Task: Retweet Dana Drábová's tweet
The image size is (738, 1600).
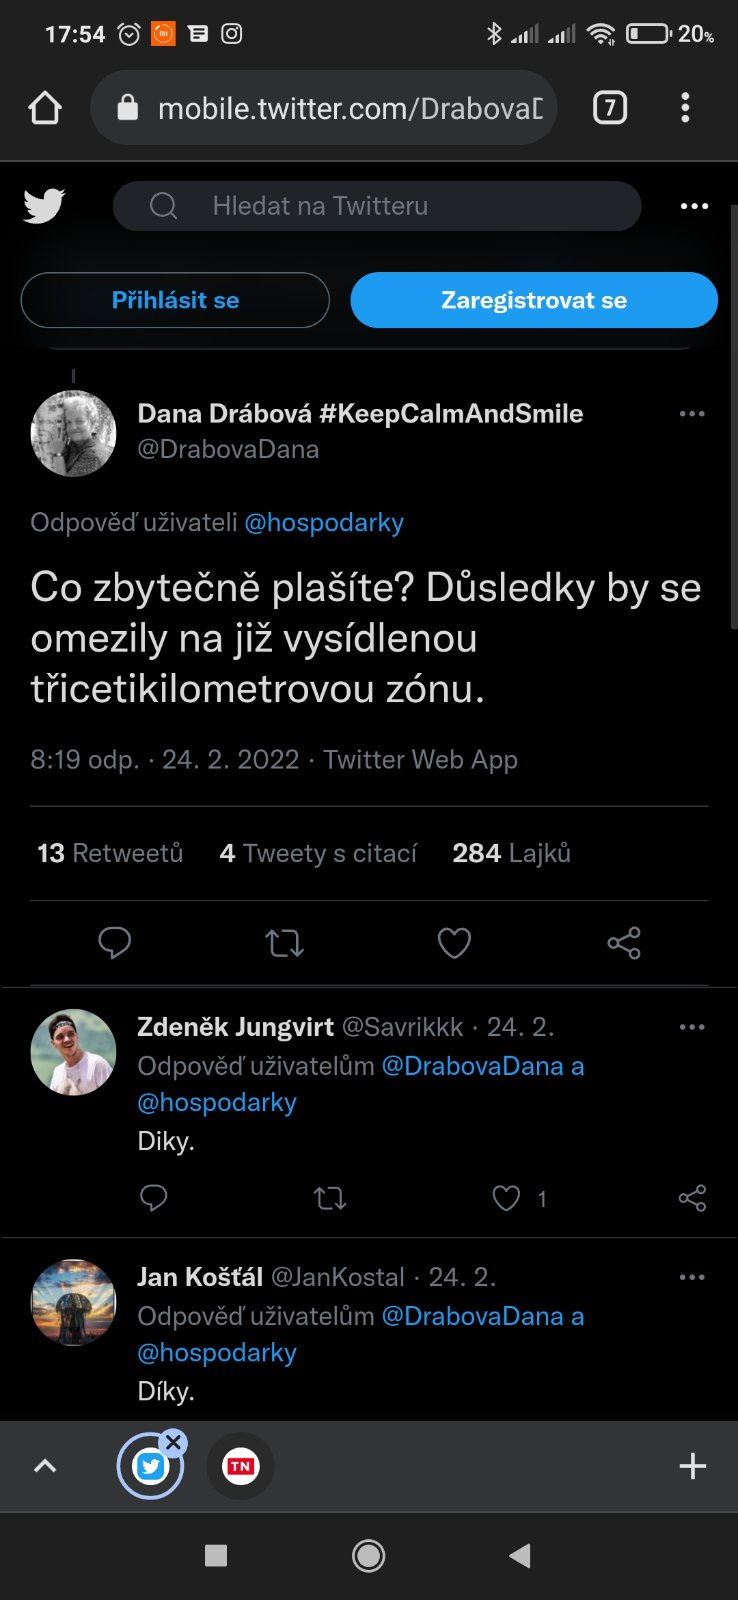Action: click(285, 943)
